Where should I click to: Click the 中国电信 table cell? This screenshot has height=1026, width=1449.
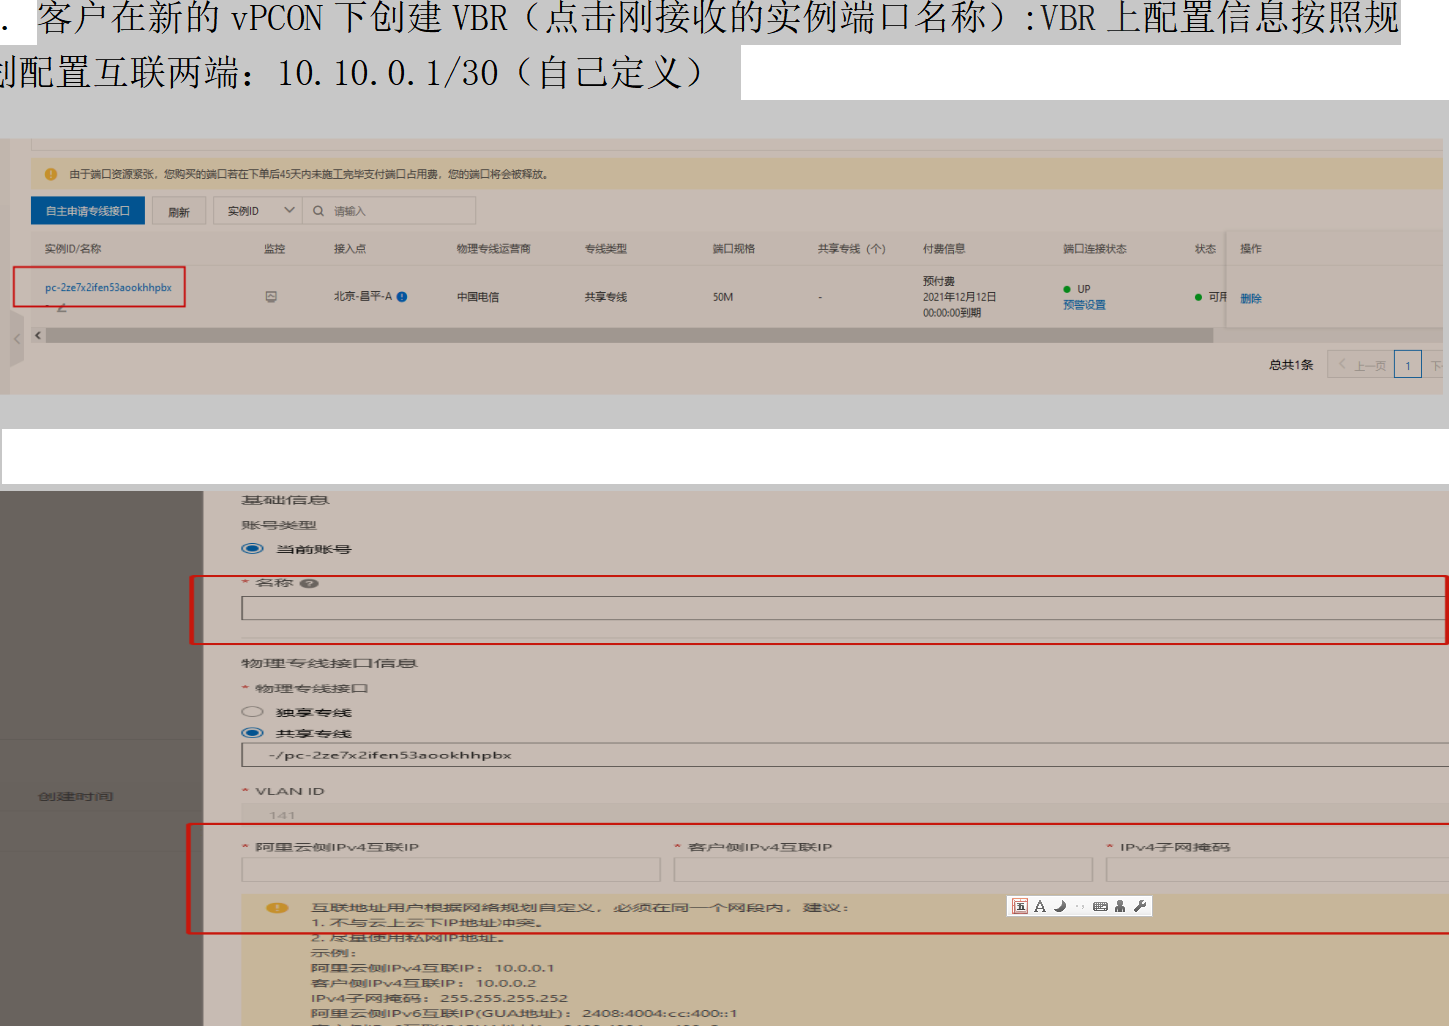(478, 297)
